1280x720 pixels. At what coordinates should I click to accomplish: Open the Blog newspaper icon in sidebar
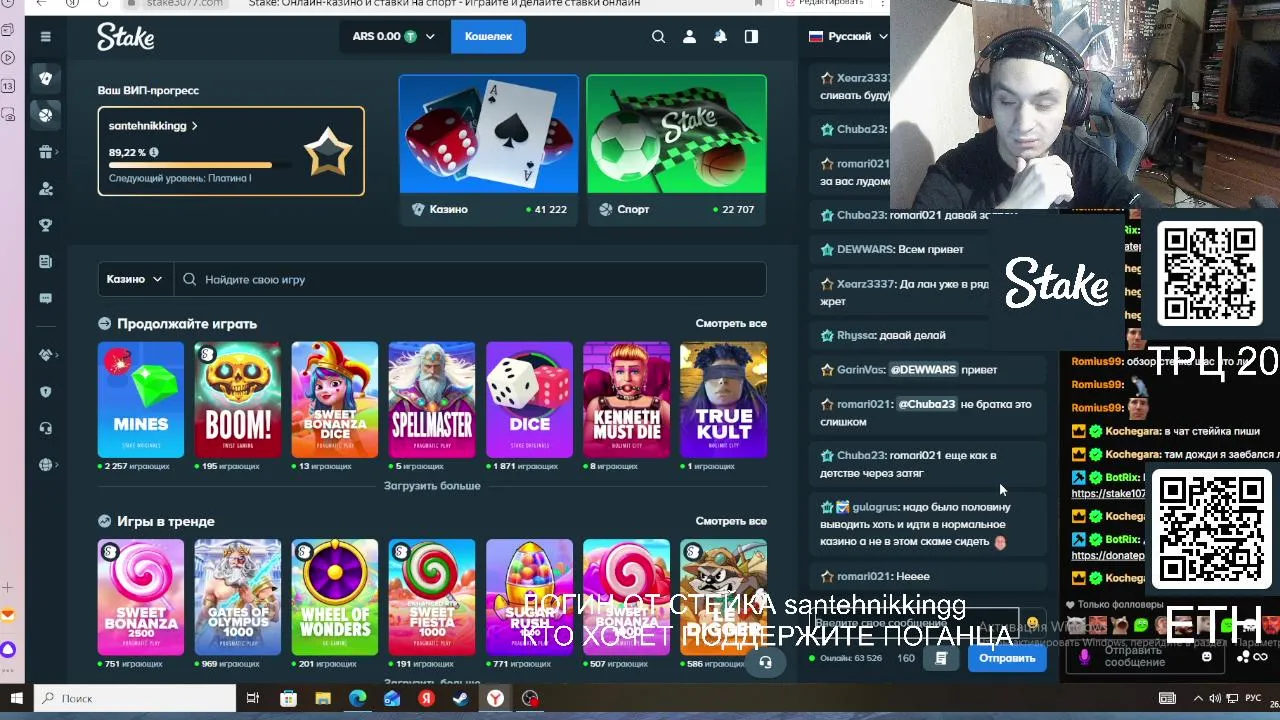point(45,262)
